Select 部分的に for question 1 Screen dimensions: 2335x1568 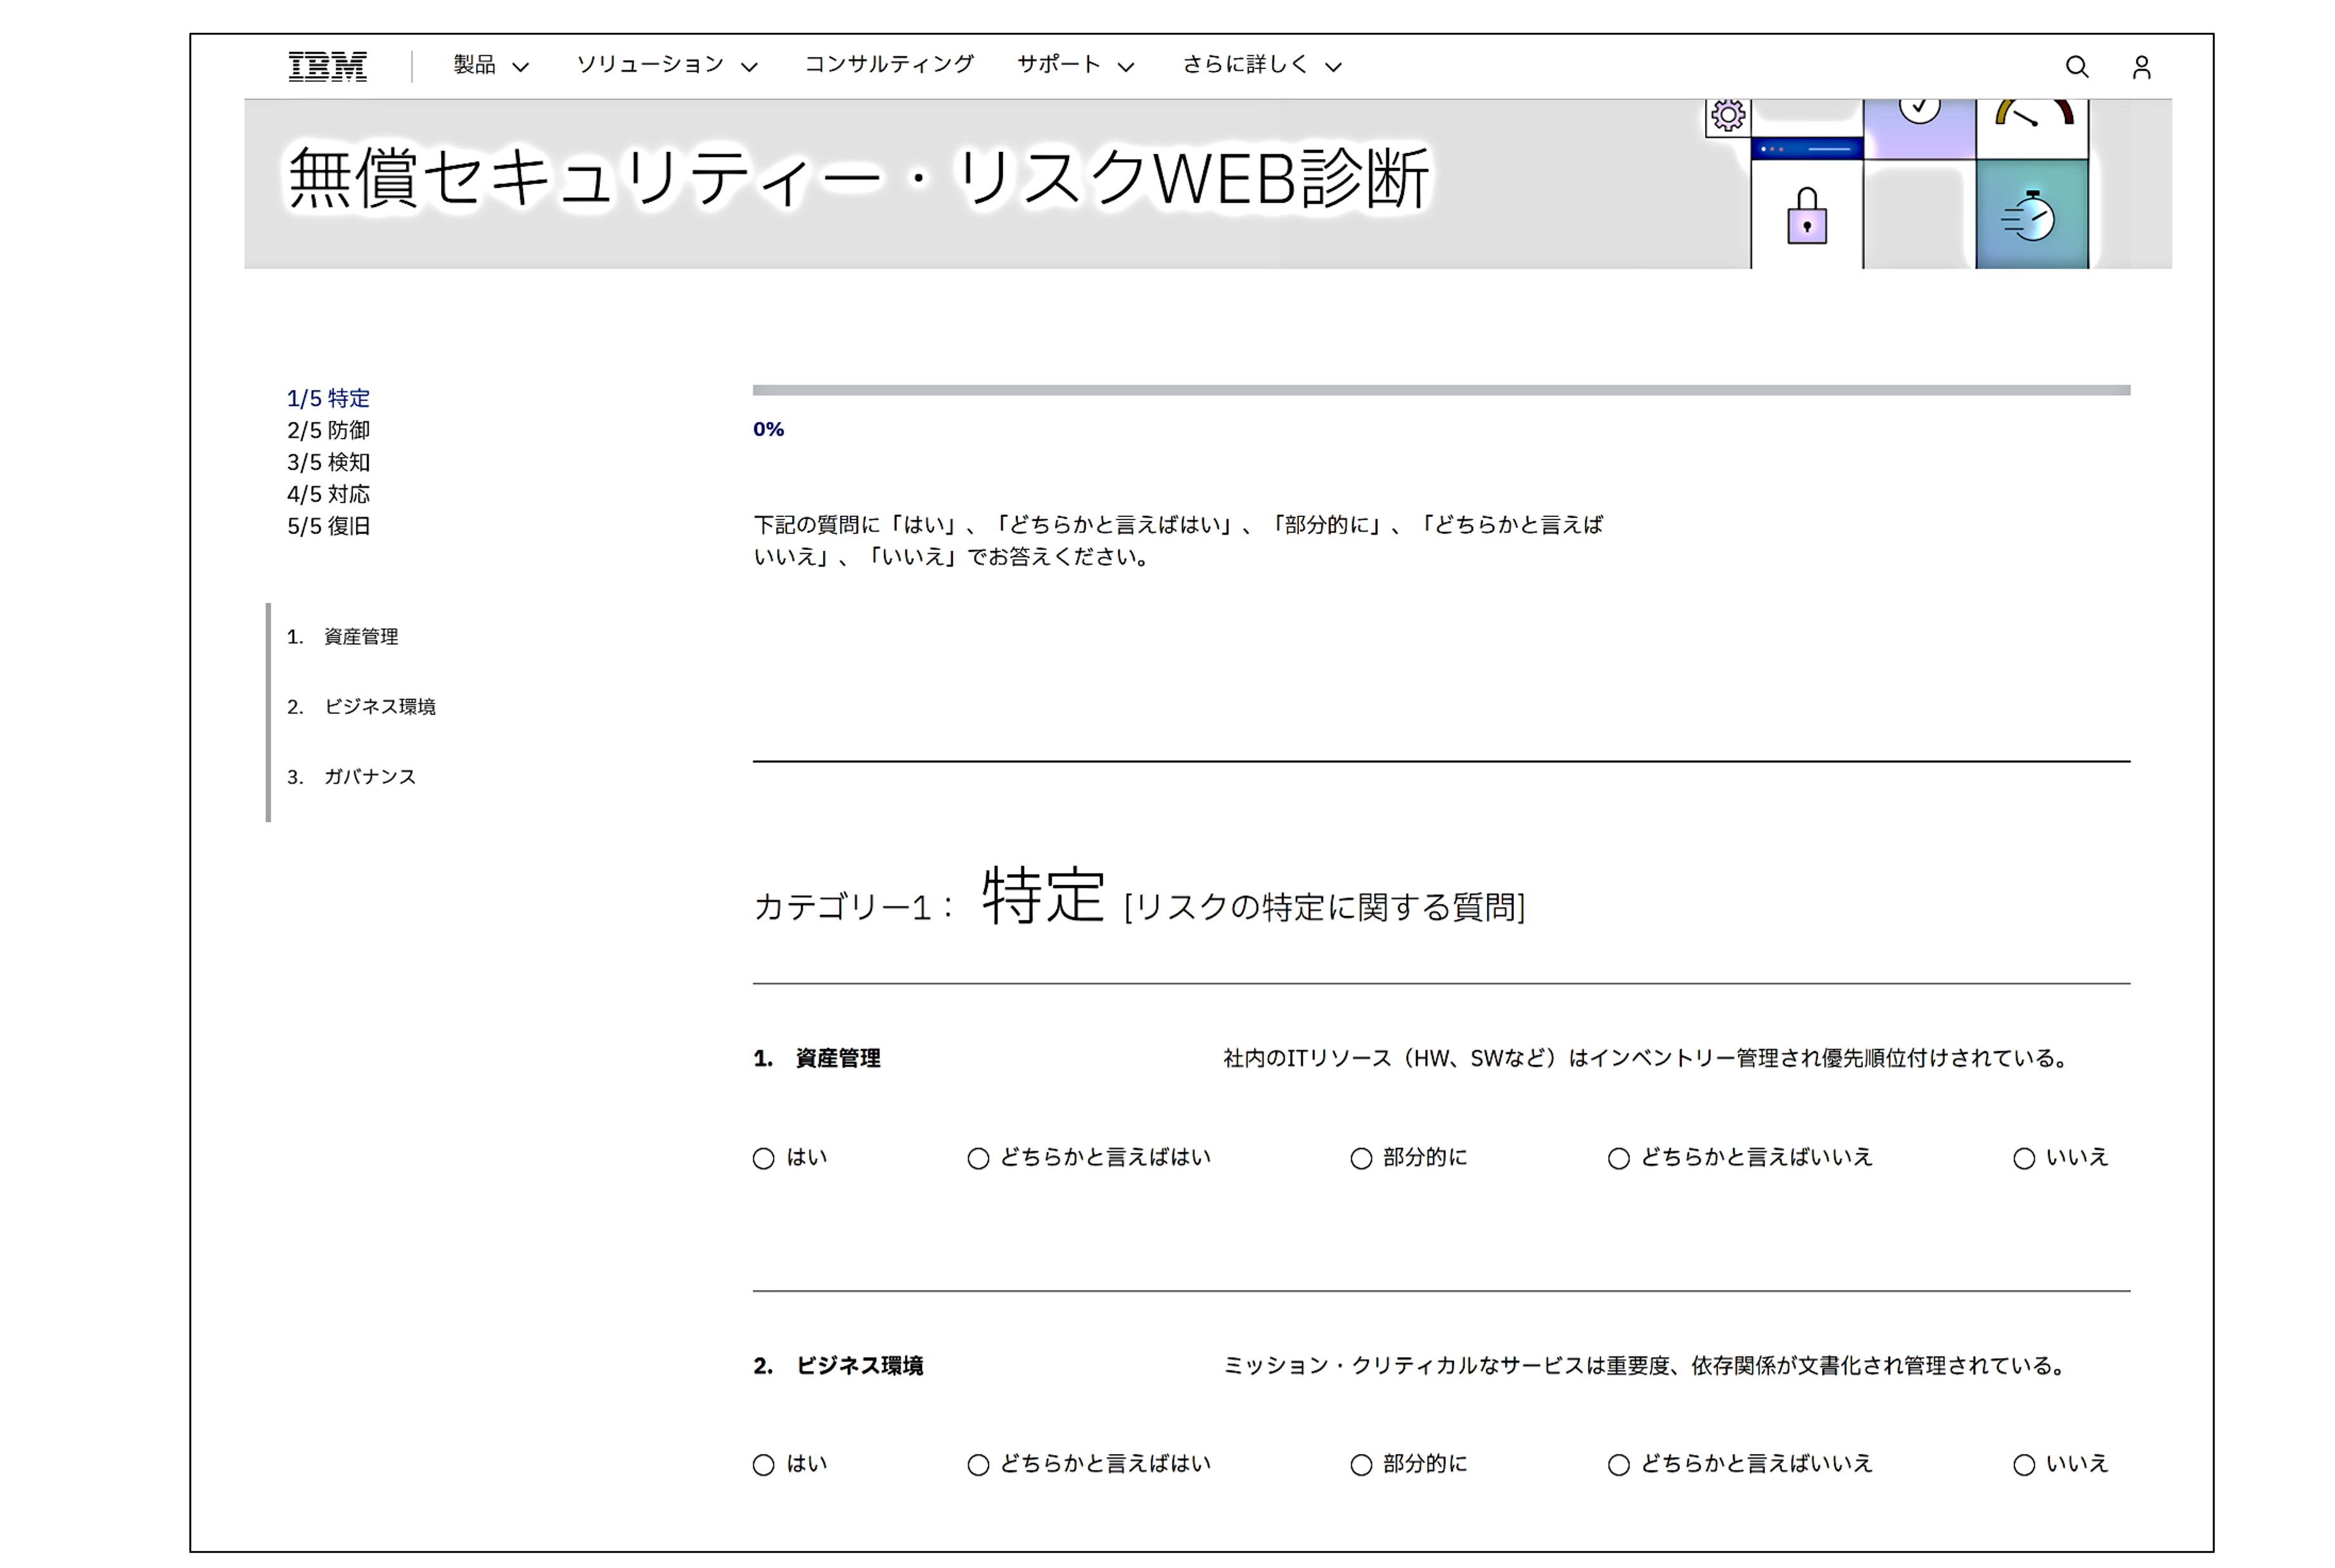coord(1360,1158)
